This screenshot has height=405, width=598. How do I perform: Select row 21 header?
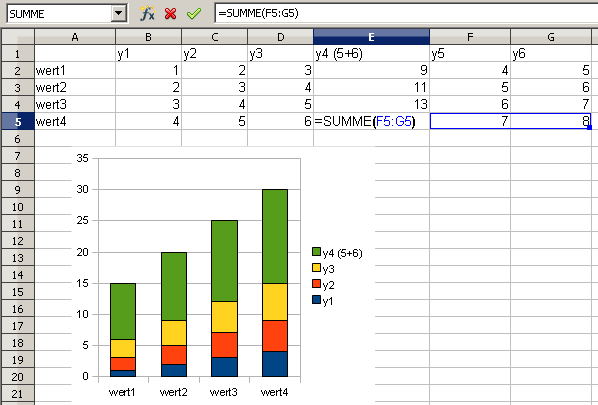point(18,394)
